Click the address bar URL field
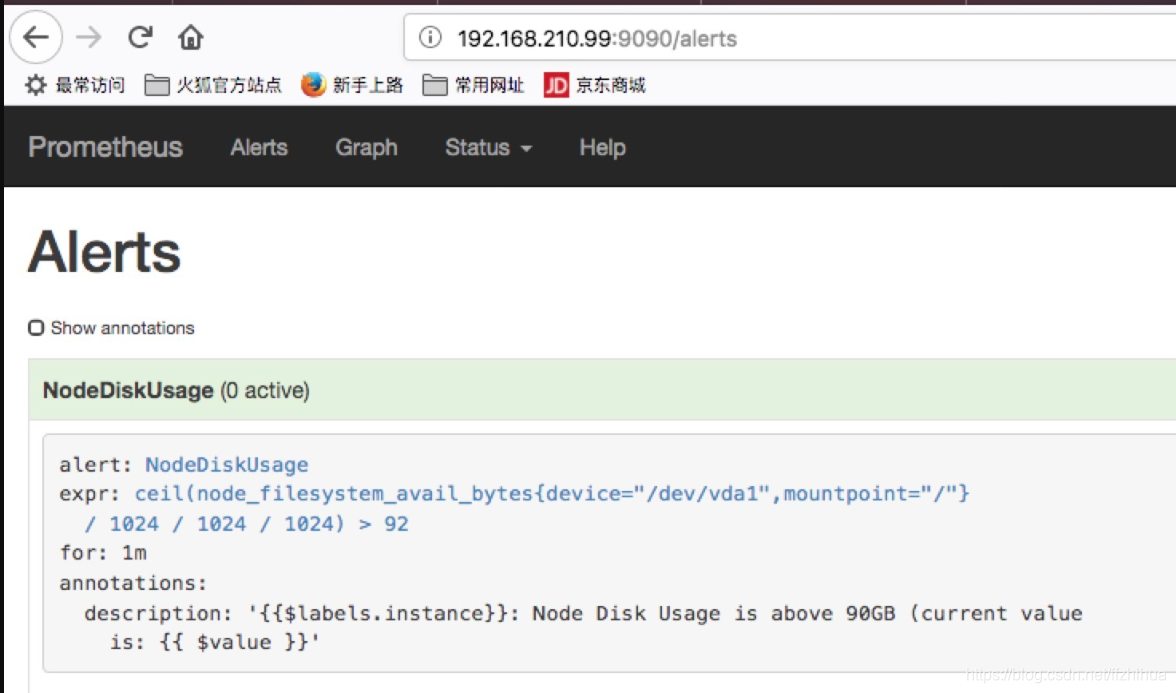The width and height of the screenshot is (1176, 693). tap(789, 38)
